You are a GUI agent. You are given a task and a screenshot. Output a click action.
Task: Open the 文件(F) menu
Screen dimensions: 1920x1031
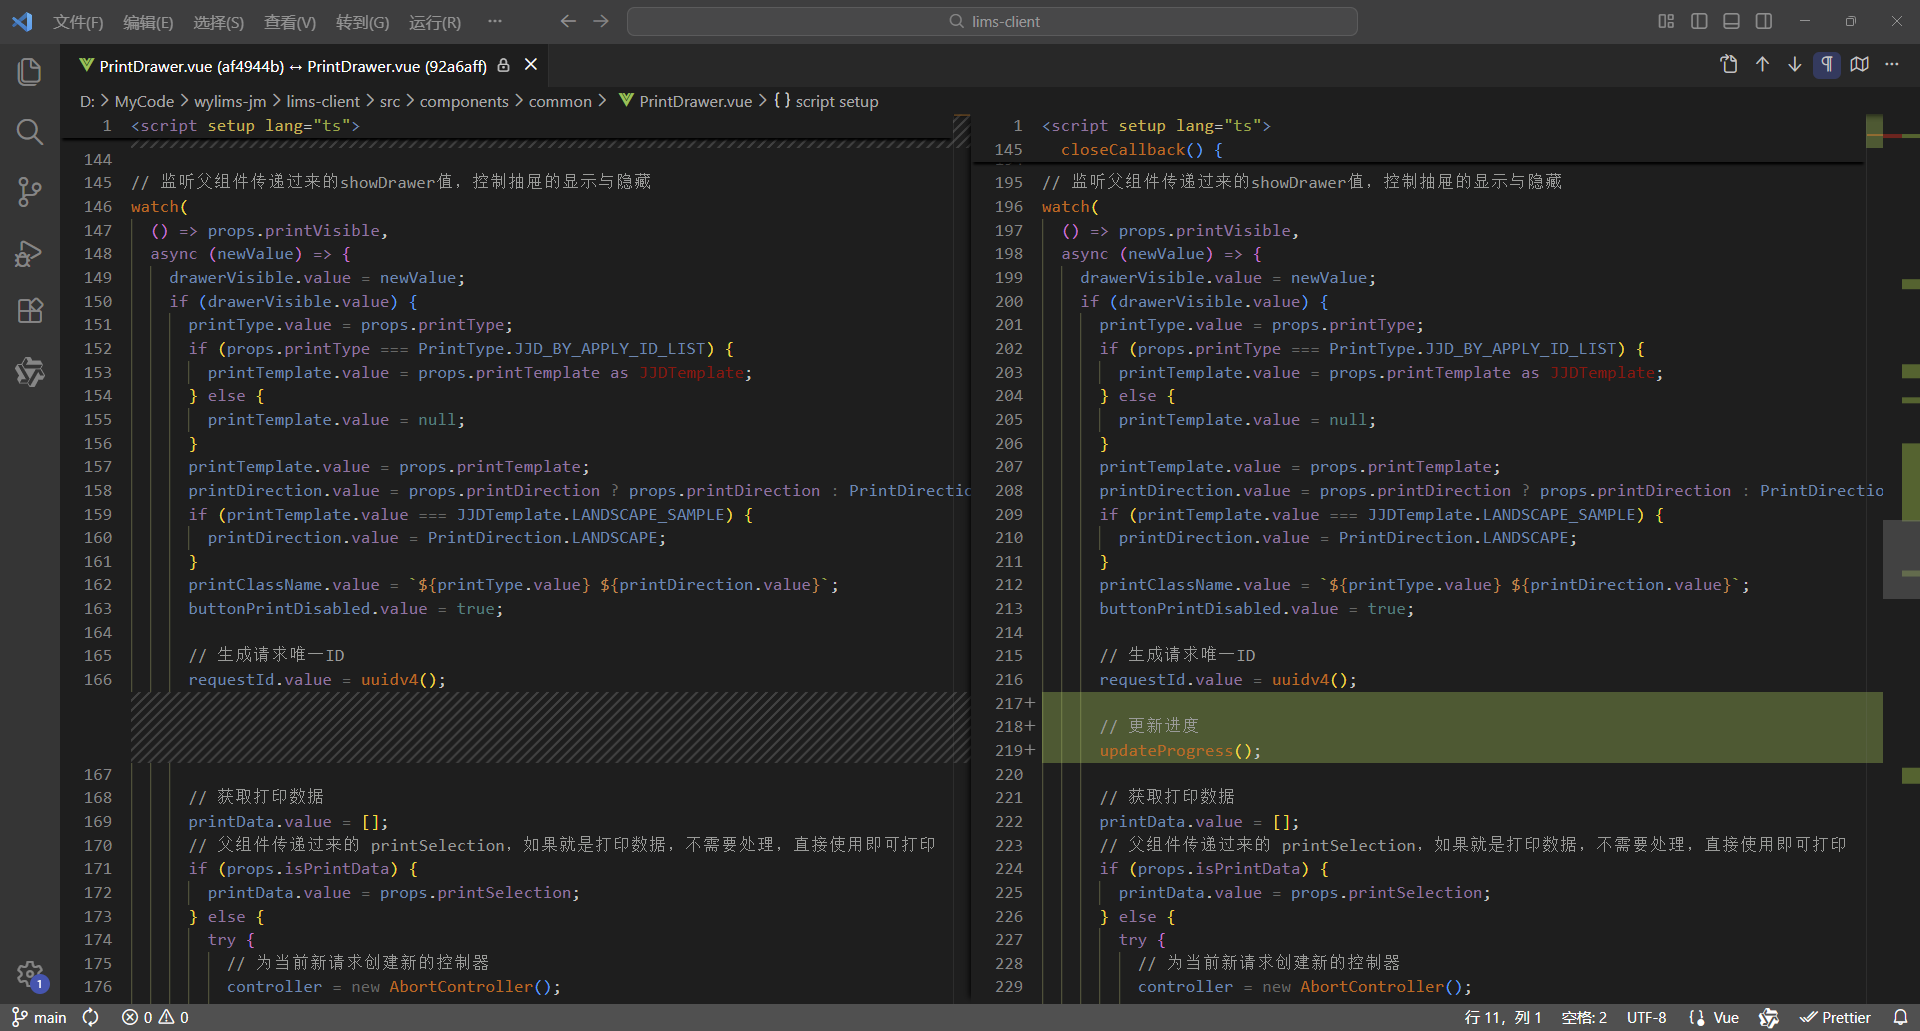tap(78, 22)
